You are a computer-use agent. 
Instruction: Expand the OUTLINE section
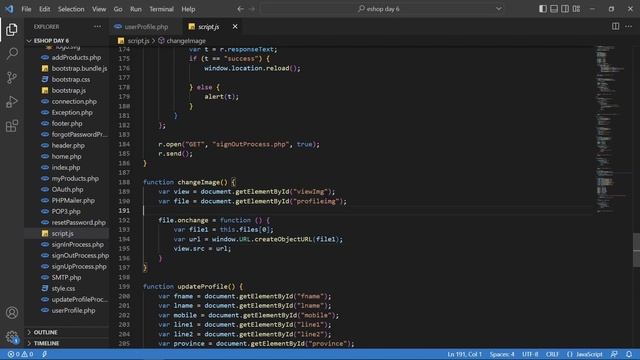tap(46, 332)
